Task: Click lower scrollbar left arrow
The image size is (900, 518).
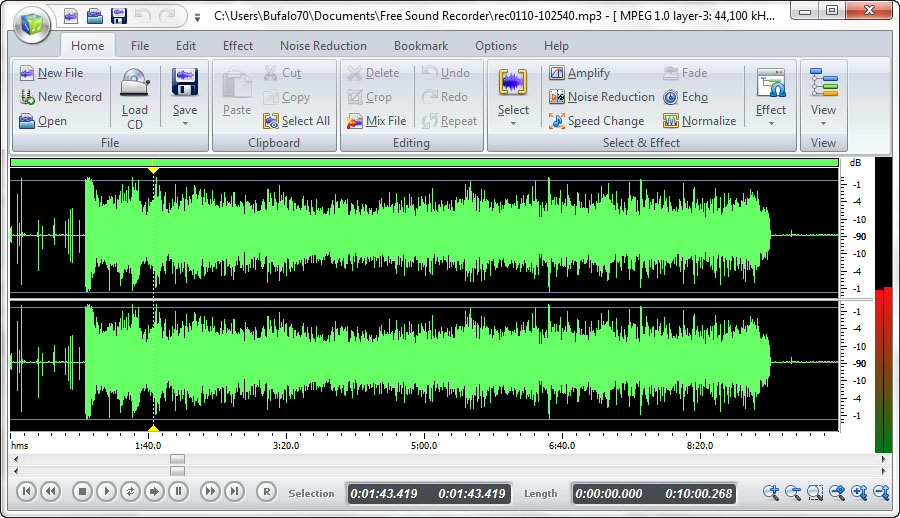Action: coord(15,471)
